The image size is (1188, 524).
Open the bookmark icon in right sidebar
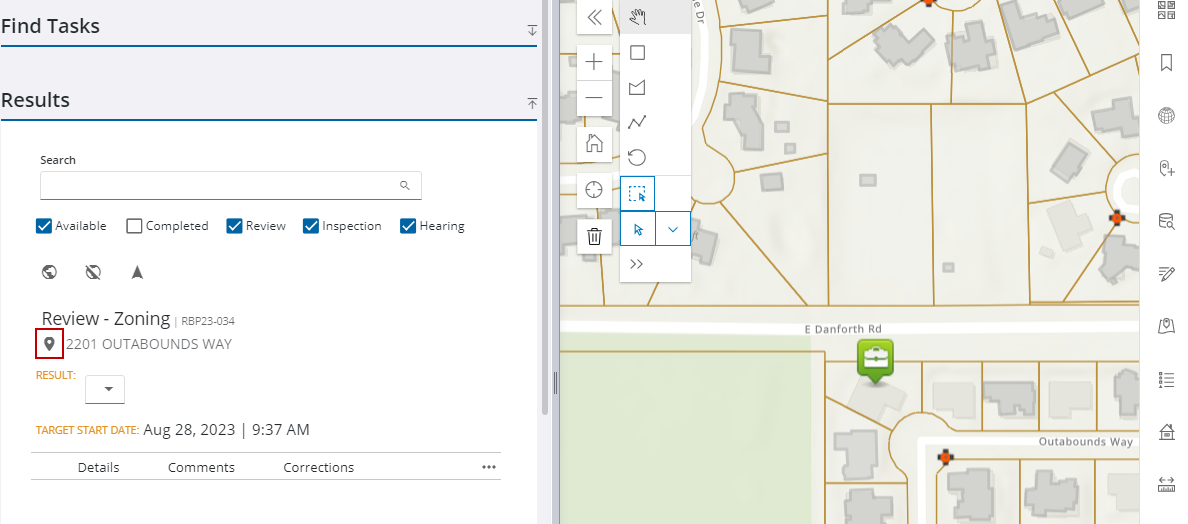pos(1165,63)
